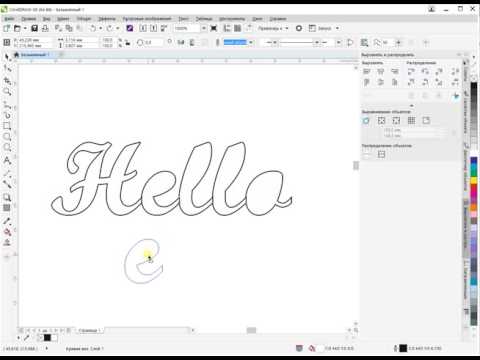This screenshot has width=480, height=360.
Task: Click the Redo arrow icon
Action: [110, 28]
